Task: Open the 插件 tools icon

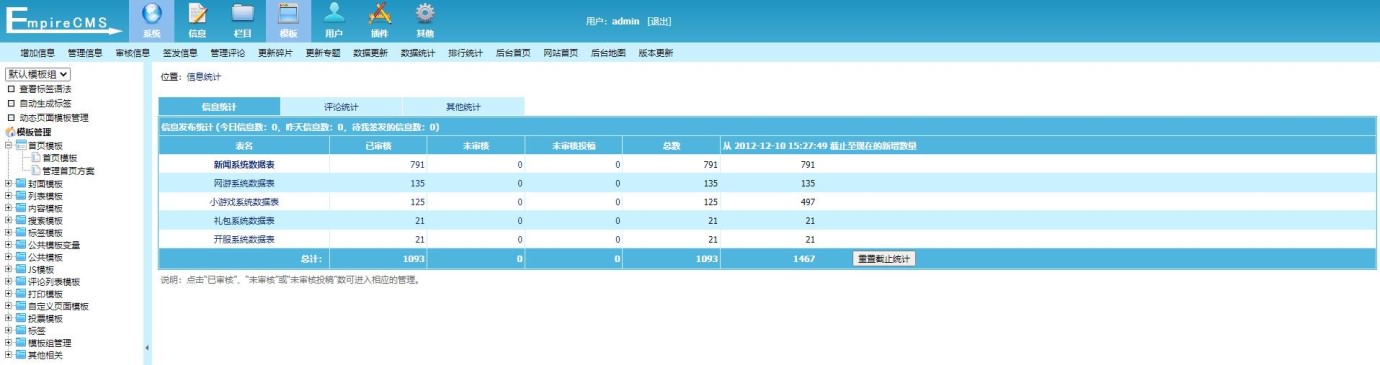Action: pos(379,14)
